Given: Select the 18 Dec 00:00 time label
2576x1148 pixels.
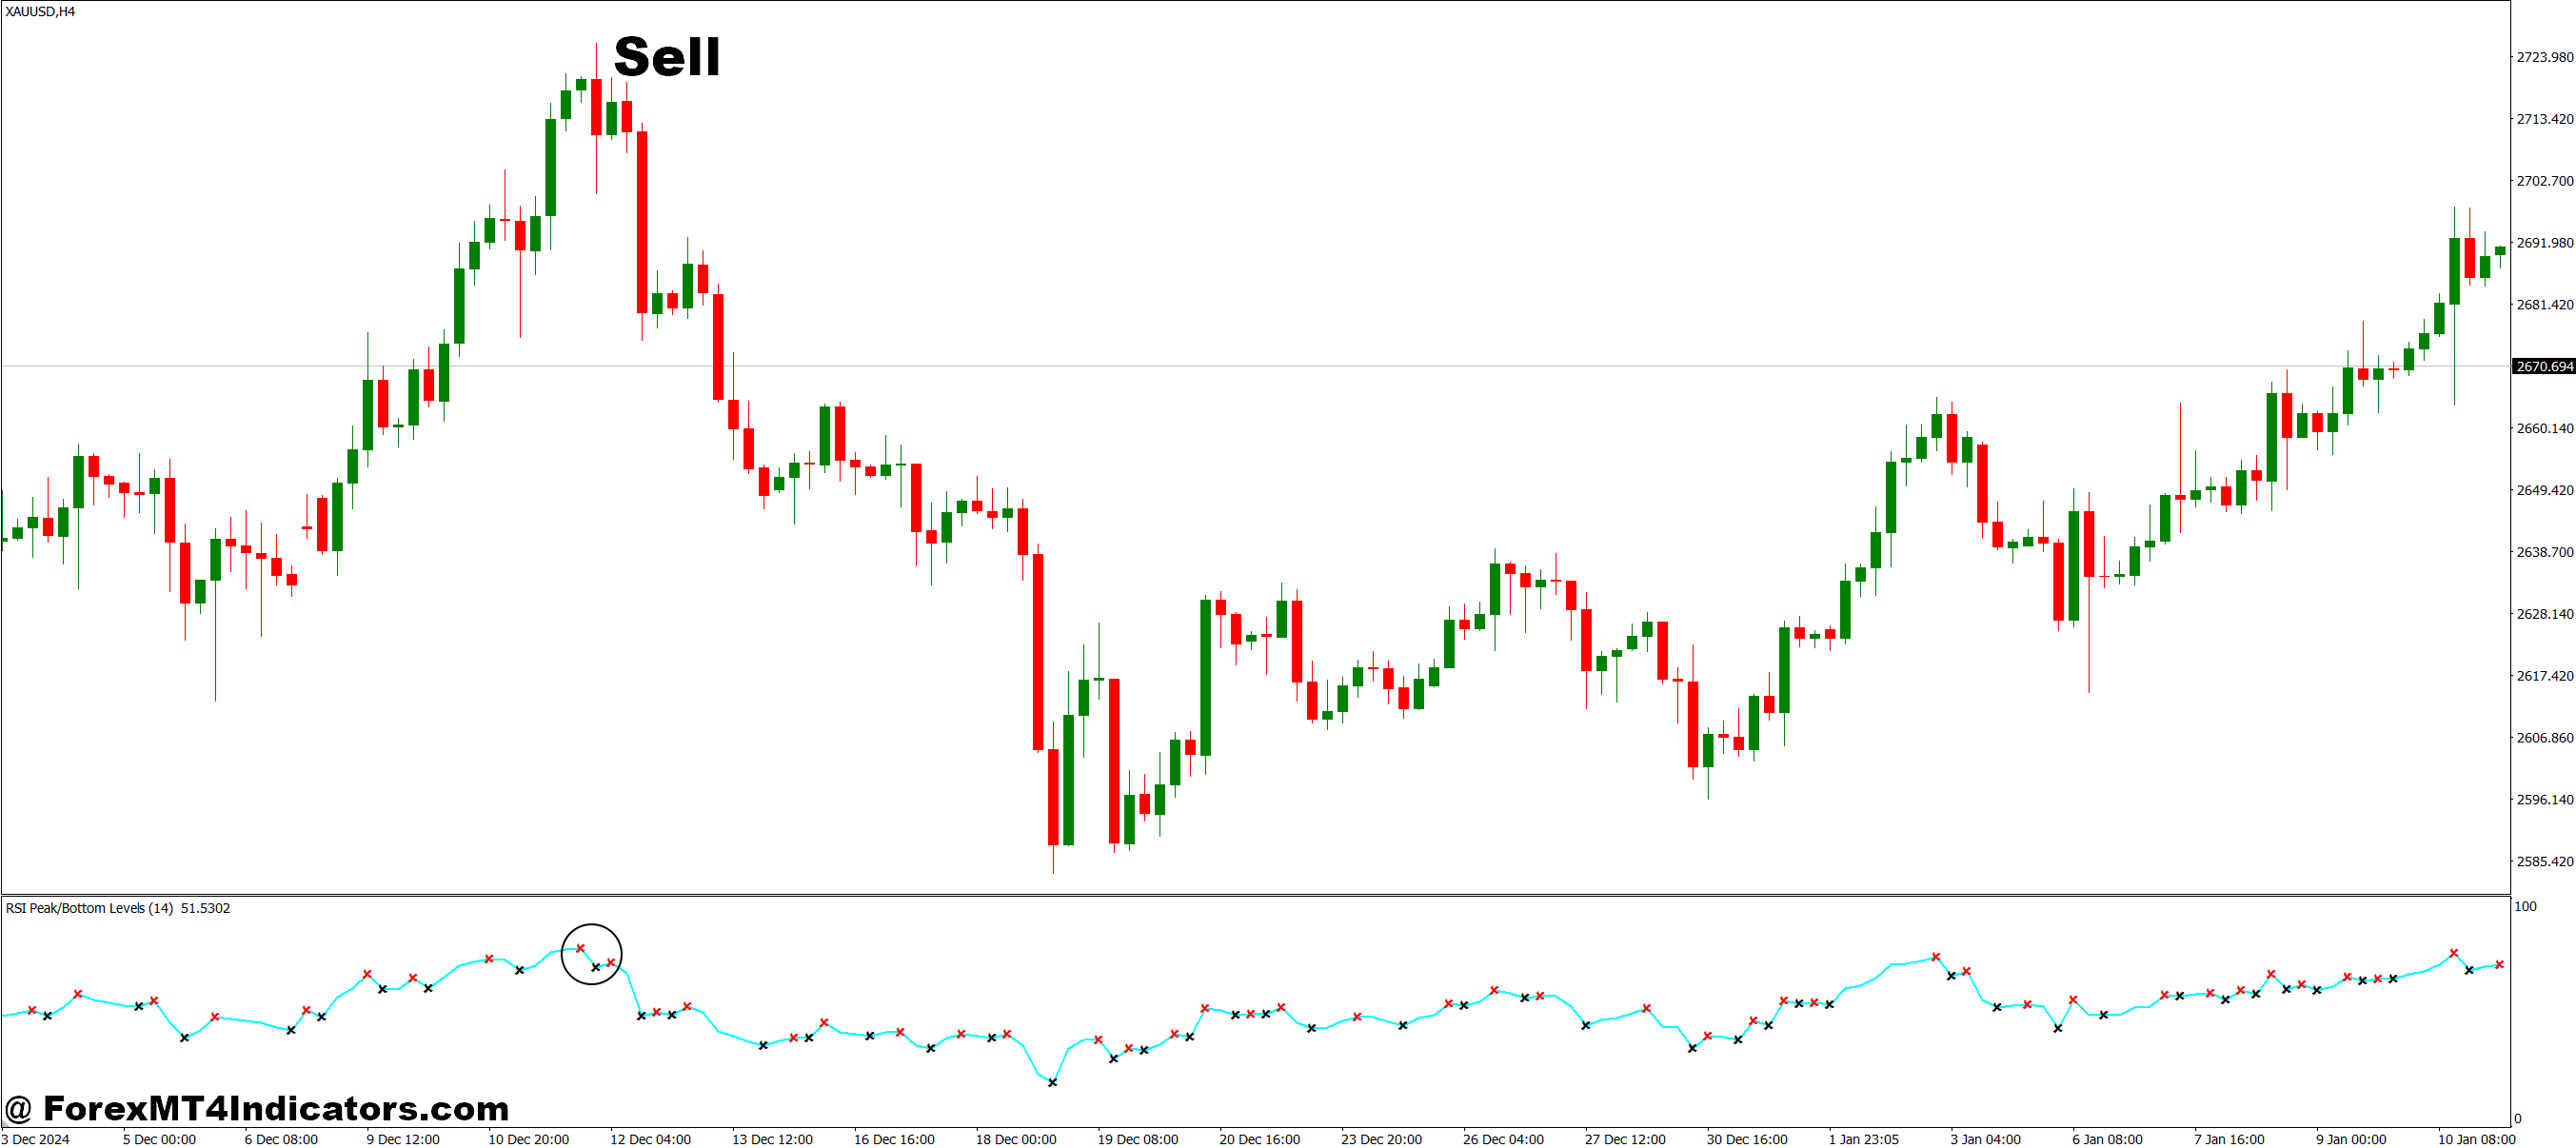Looking at the screenshot, I should tap(1016, 1139).
